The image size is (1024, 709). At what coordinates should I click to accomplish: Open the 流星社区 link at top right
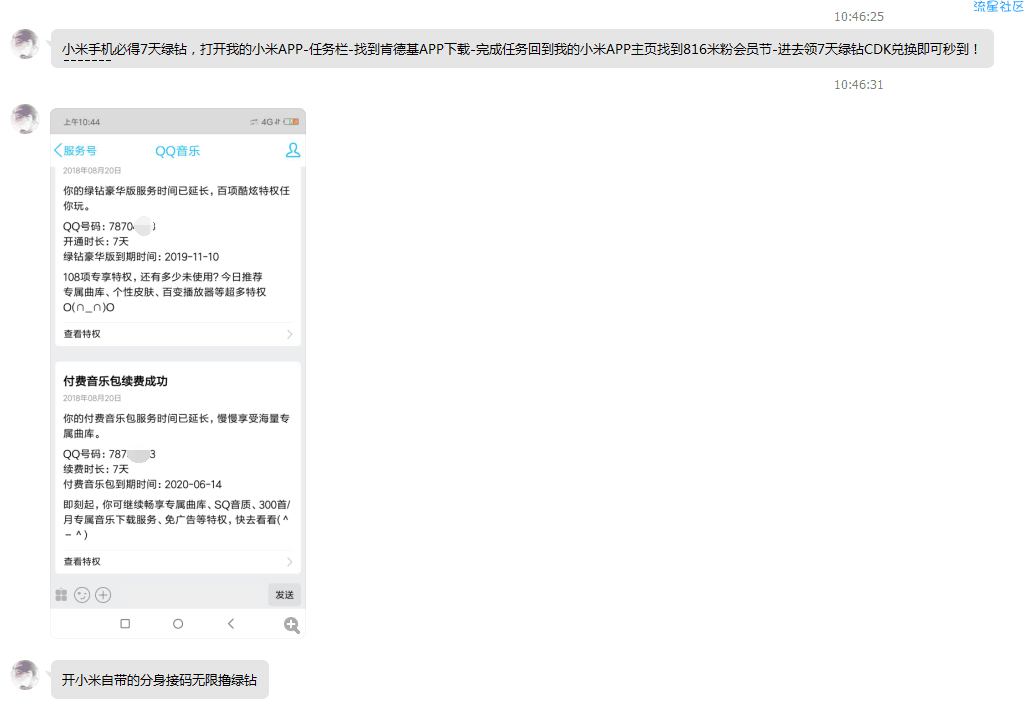[998, 6]
